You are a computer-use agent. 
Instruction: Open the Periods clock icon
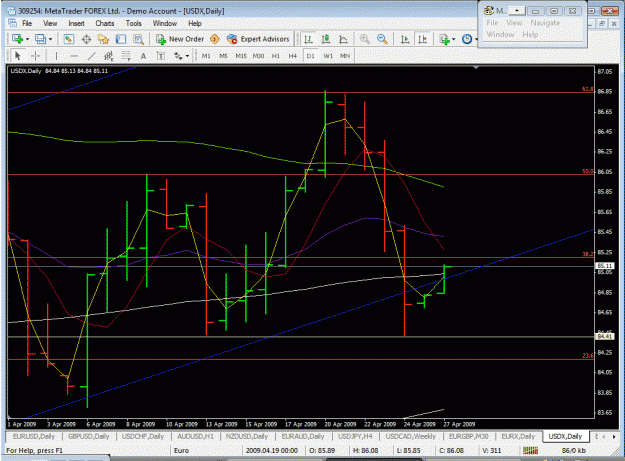tap(467, 39)
